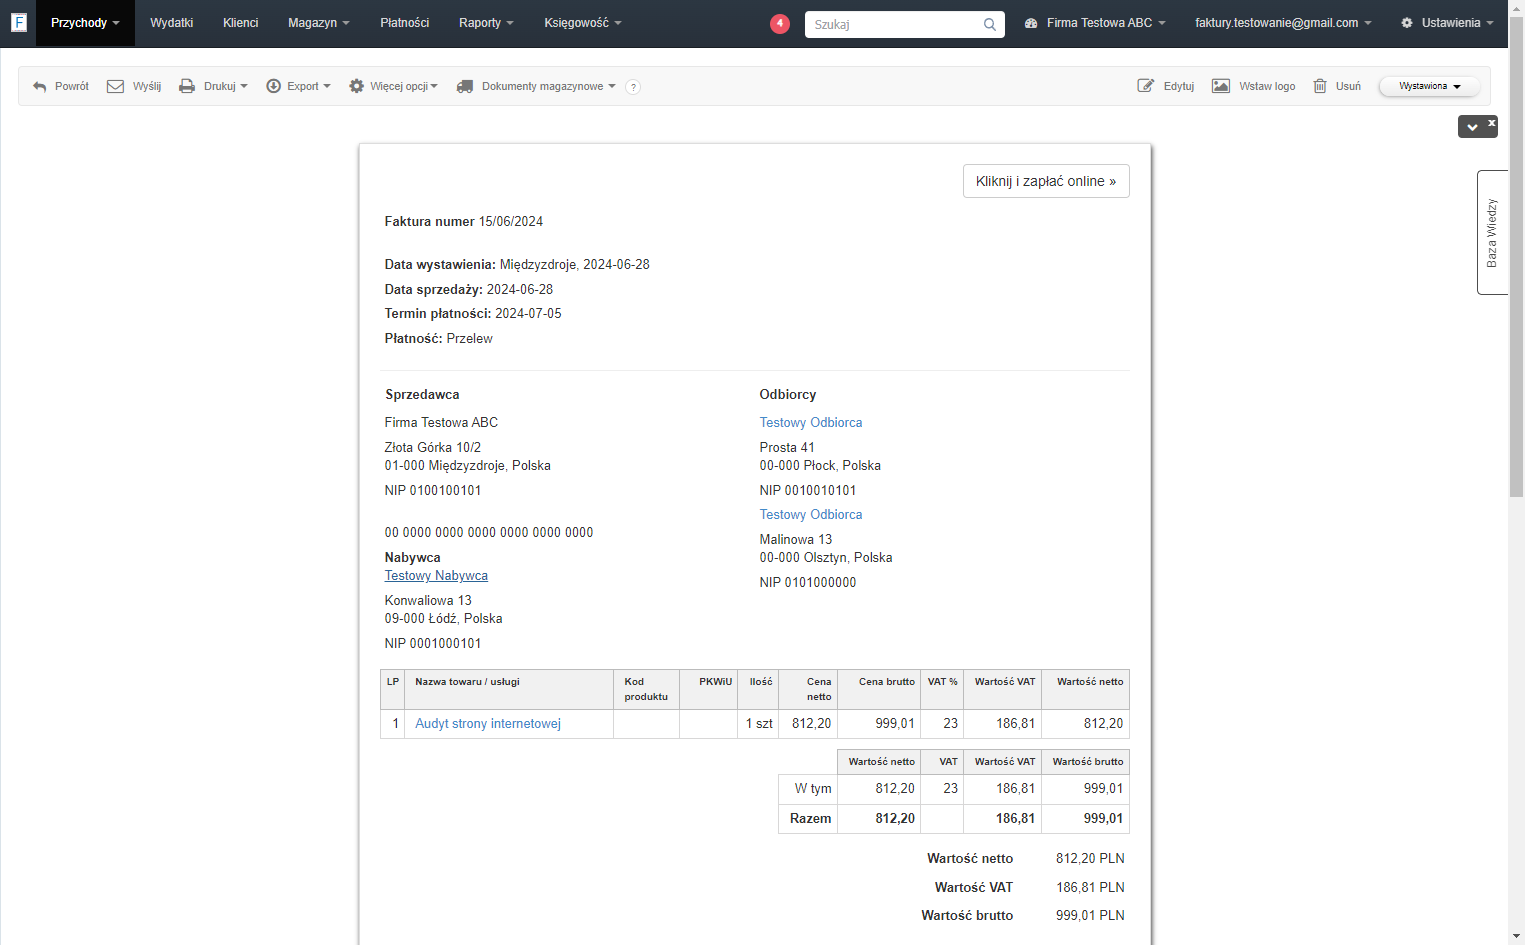The width and height of the screenshot is (1525, 945).
Task: Open the question mark help icon
Action: click(x=633, y=87)
